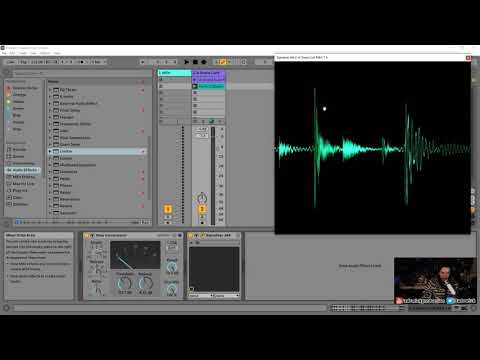This screenshot has height=360, width=480.
Task: Stop playback with the Stop button
Action: (195, 62)
